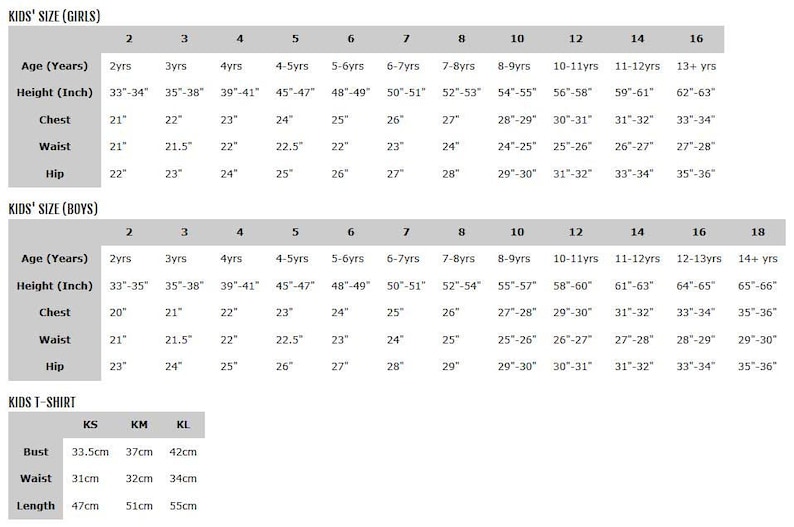794x527 pixels.
Task: Click the 13+ yrs age cell in girls table
Action: 696,66
